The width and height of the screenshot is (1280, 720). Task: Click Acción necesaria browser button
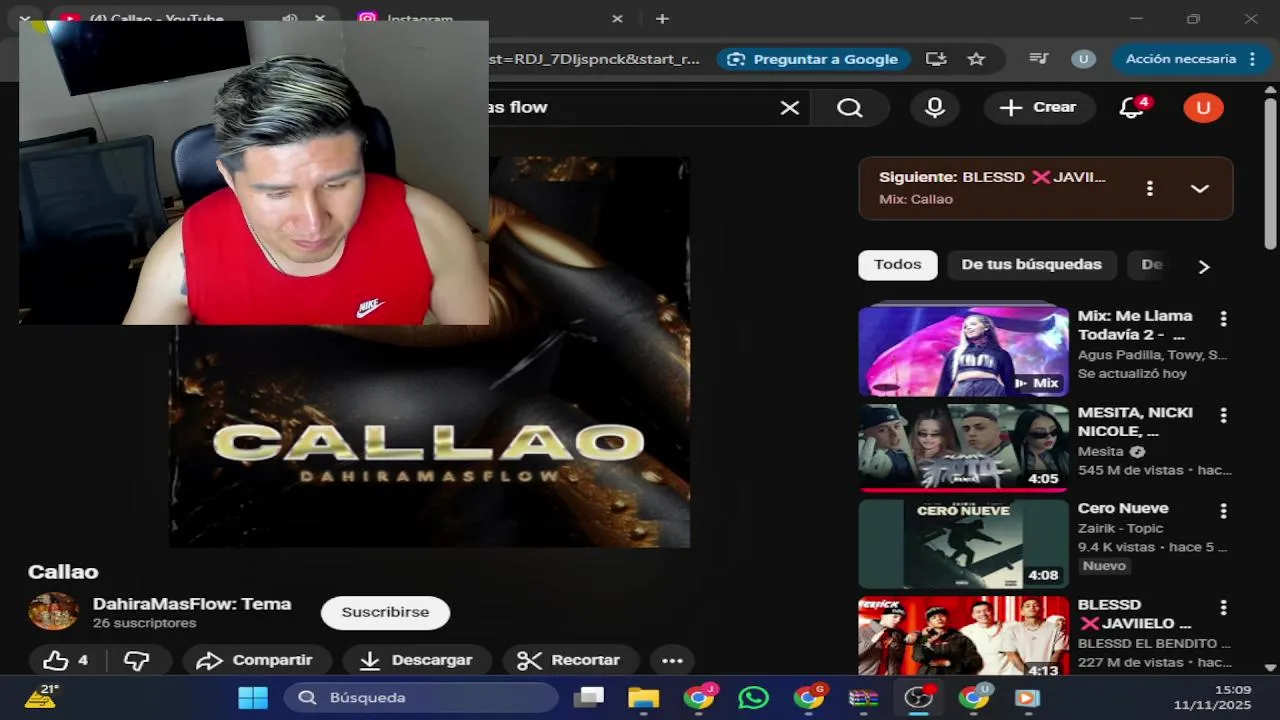click(x=1190, y=59)
